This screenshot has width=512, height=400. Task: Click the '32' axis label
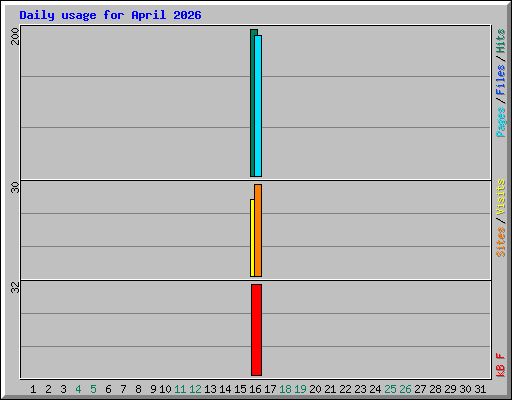coord(15,287)
